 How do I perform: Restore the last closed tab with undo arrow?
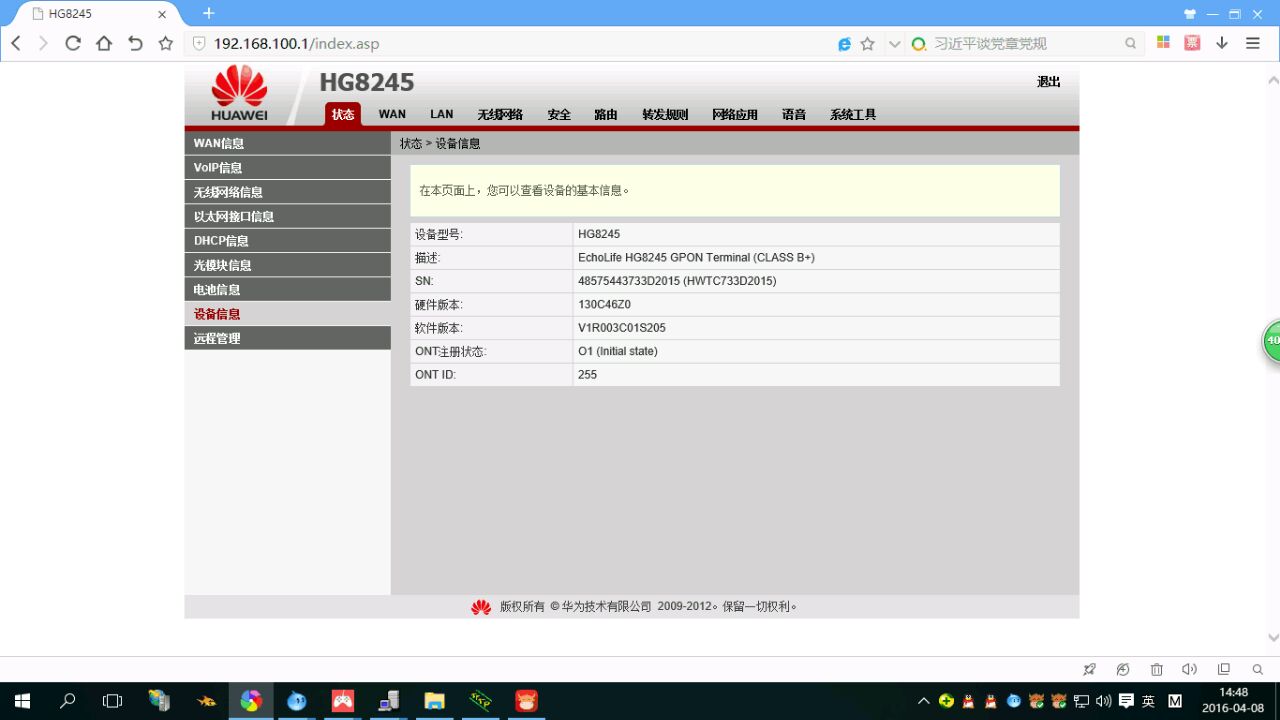(x=135, y=43)
